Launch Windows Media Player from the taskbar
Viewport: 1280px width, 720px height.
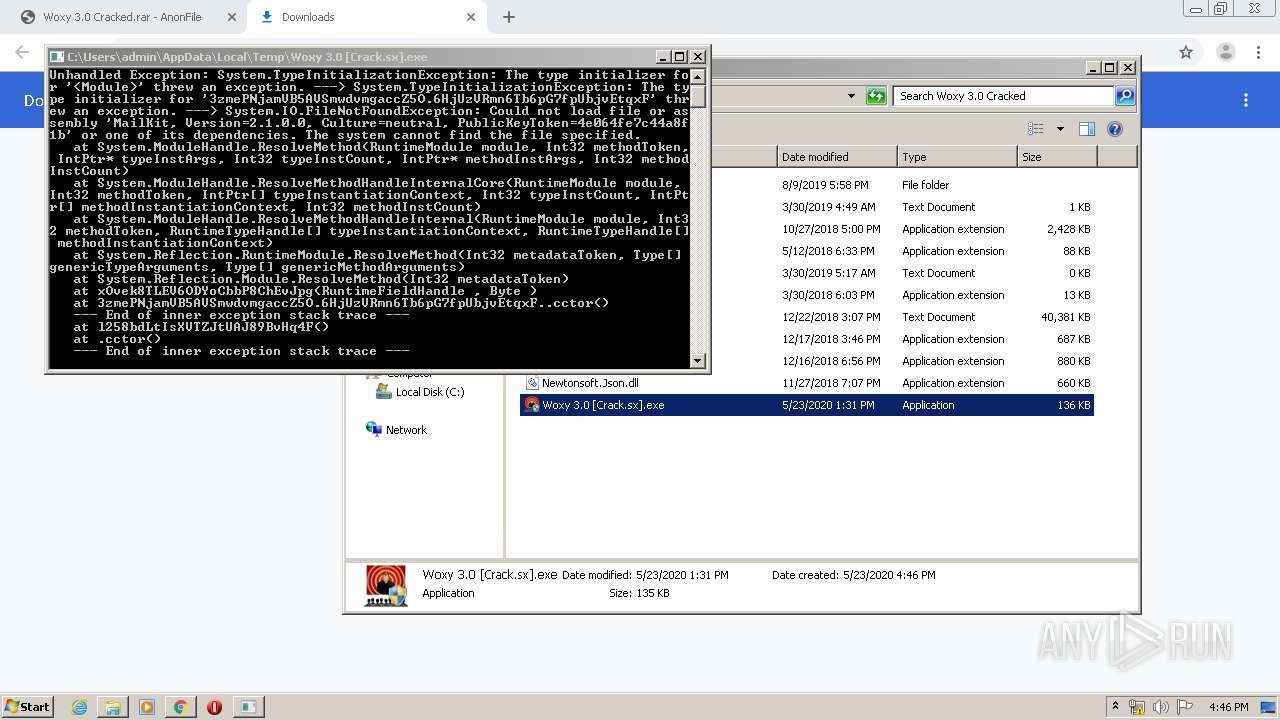(x=147, y=706)
